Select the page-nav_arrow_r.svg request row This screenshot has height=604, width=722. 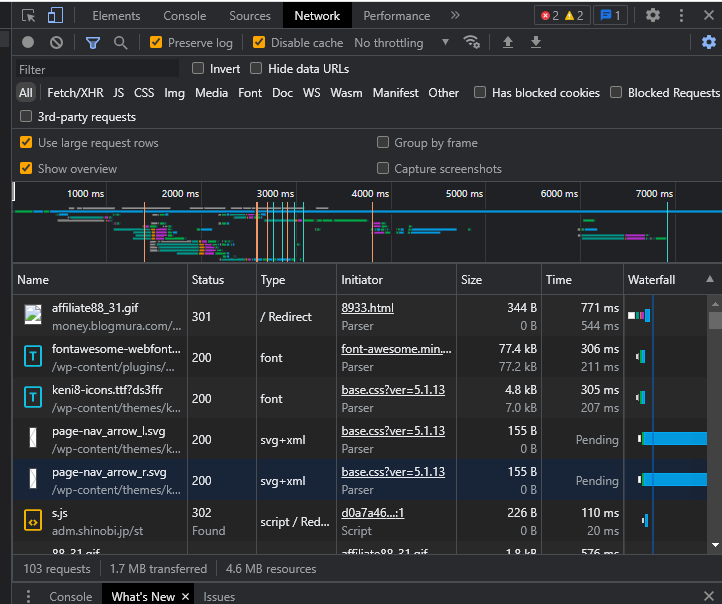tap(360, 480)
